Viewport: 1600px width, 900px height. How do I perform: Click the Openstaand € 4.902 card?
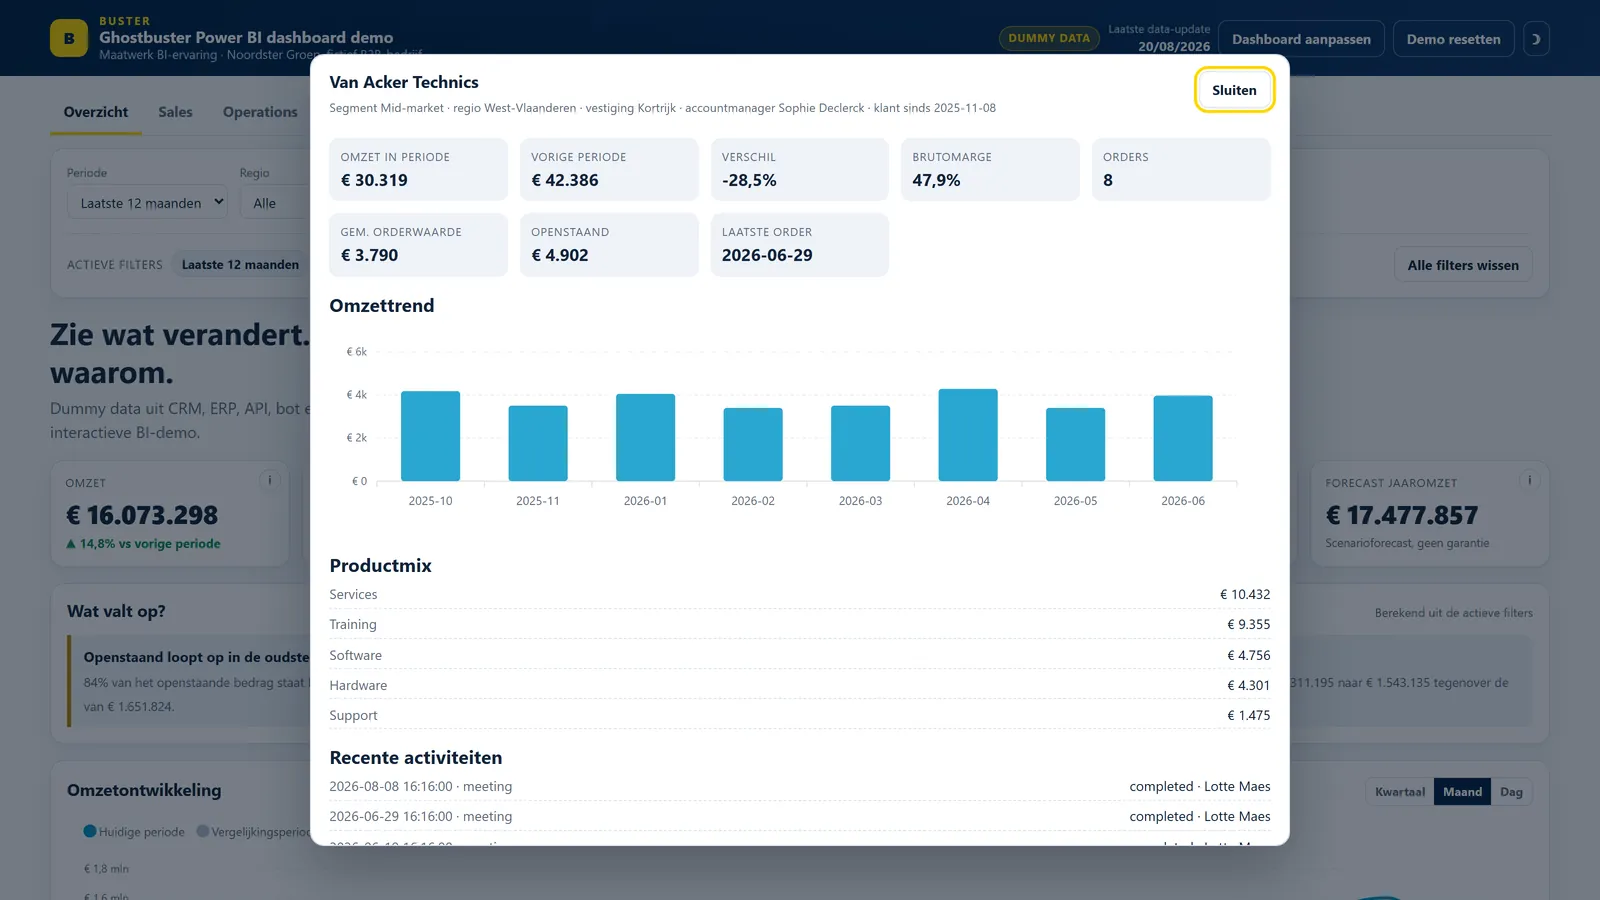[609, 245]
